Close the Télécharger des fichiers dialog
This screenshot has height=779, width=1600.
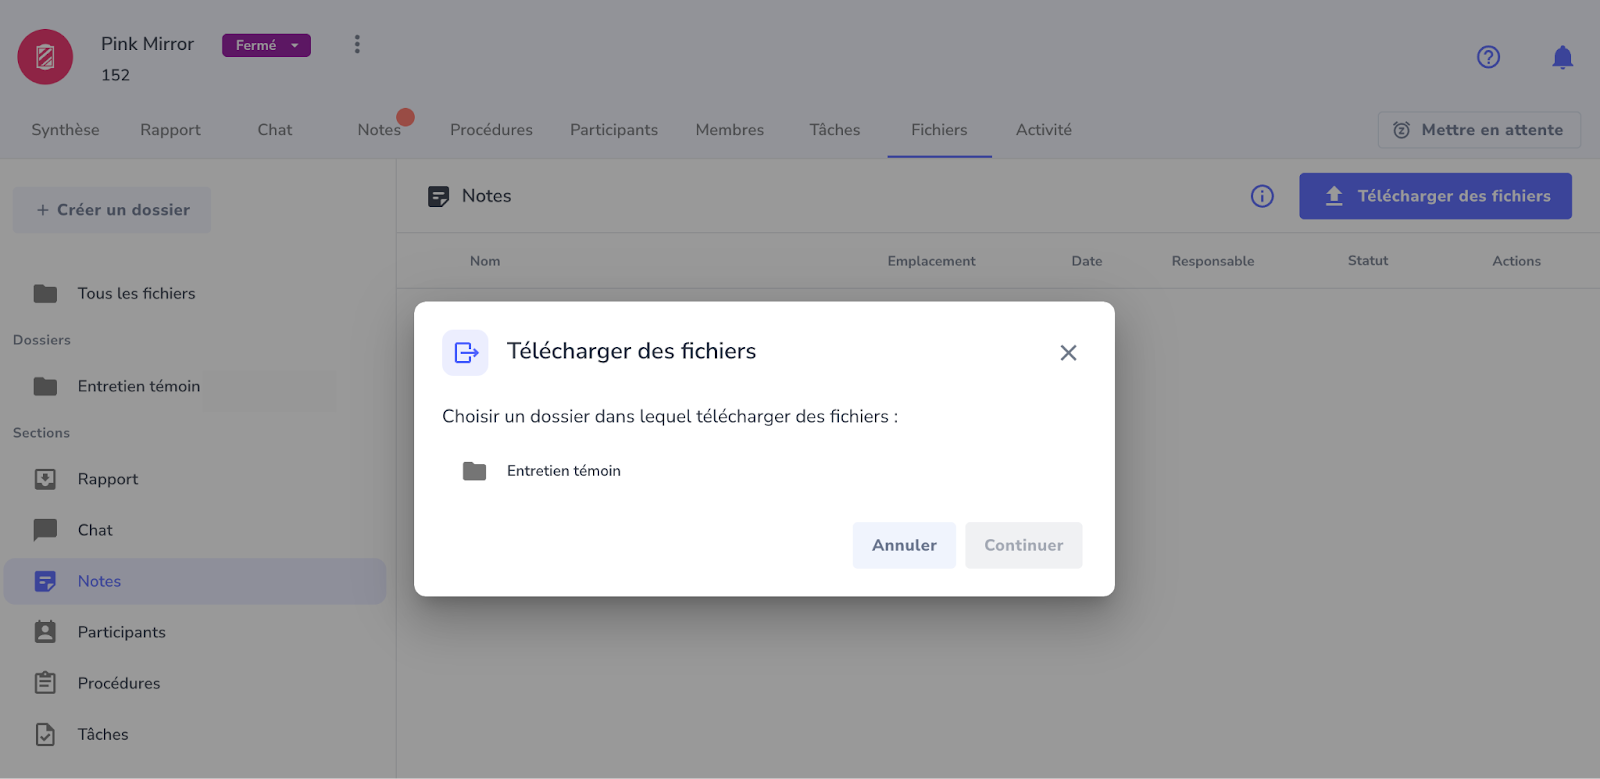(x=1068, y=353)
